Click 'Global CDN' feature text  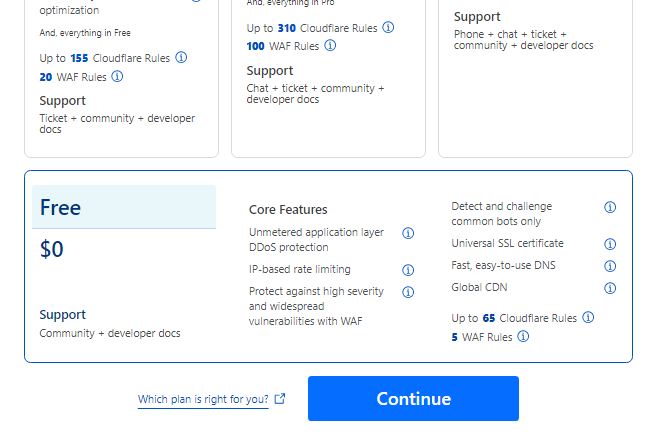479,287
